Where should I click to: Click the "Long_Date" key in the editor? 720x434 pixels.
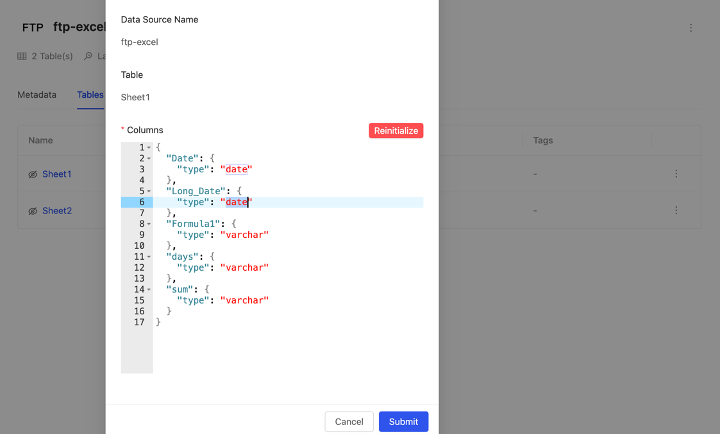tap(196, 191)
